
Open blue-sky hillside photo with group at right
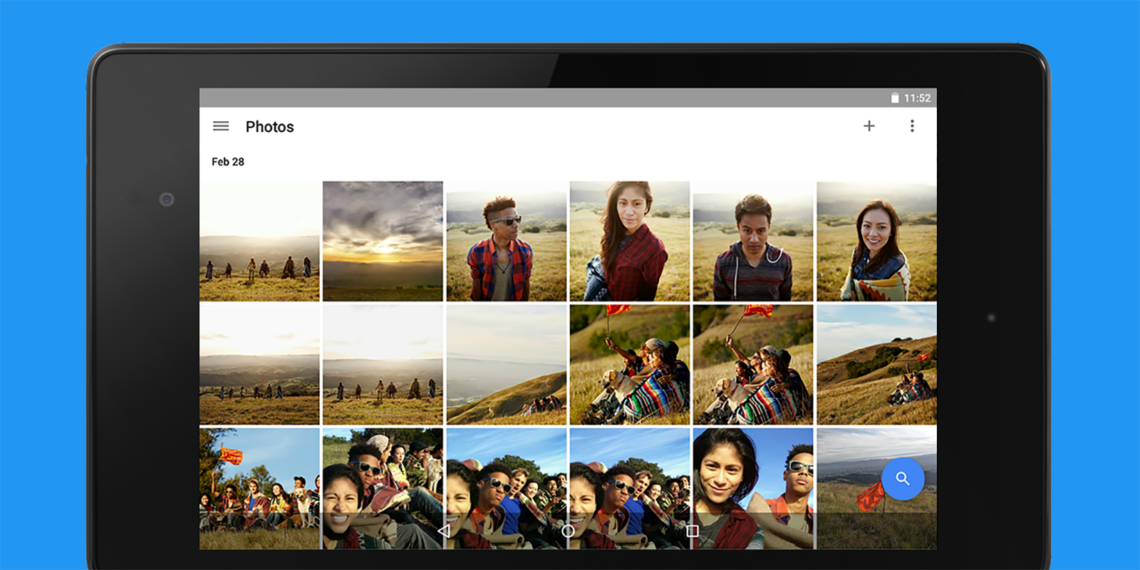click(876, 365)
